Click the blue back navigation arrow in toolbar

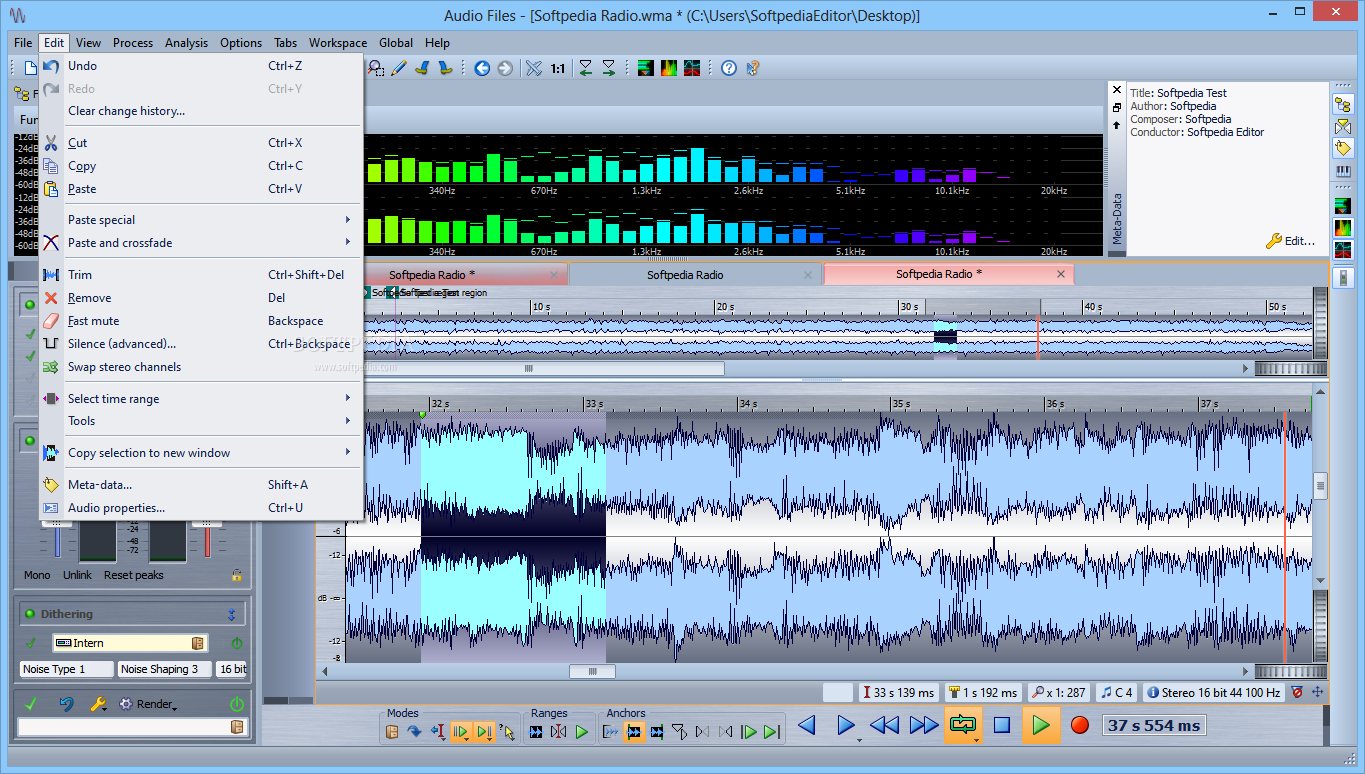(x=482, y=68)
